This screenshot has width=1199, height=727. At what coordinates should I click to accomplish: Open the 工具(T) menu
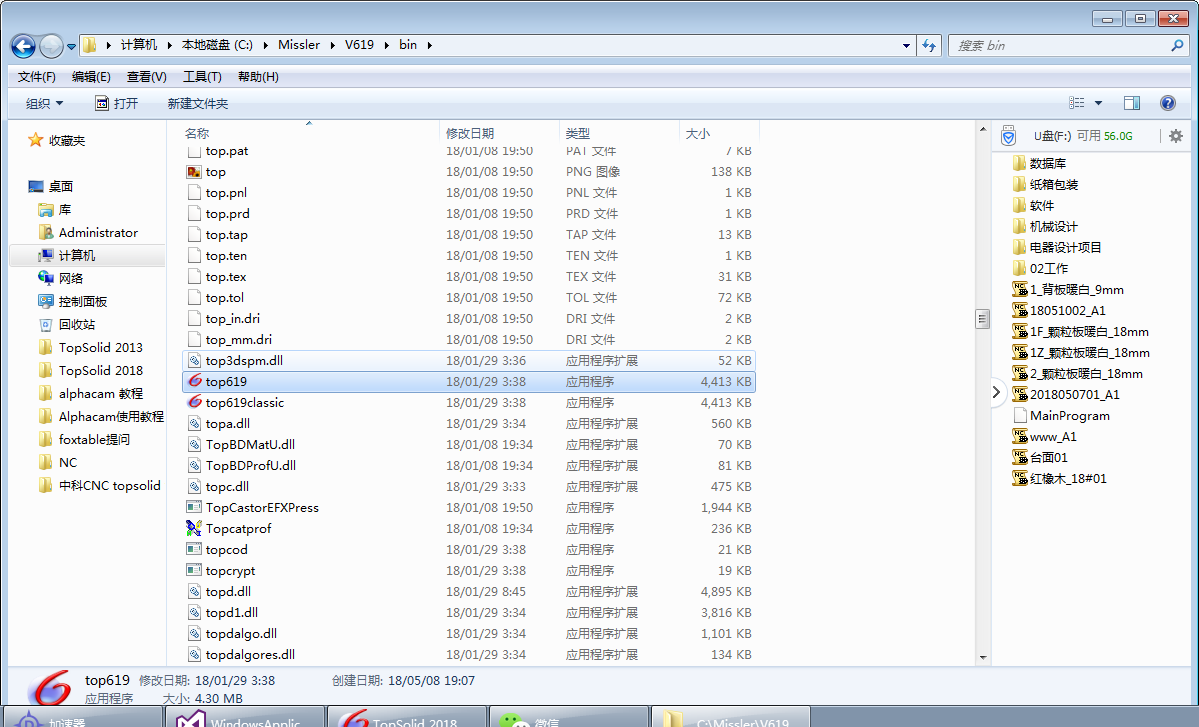point(202,76)
